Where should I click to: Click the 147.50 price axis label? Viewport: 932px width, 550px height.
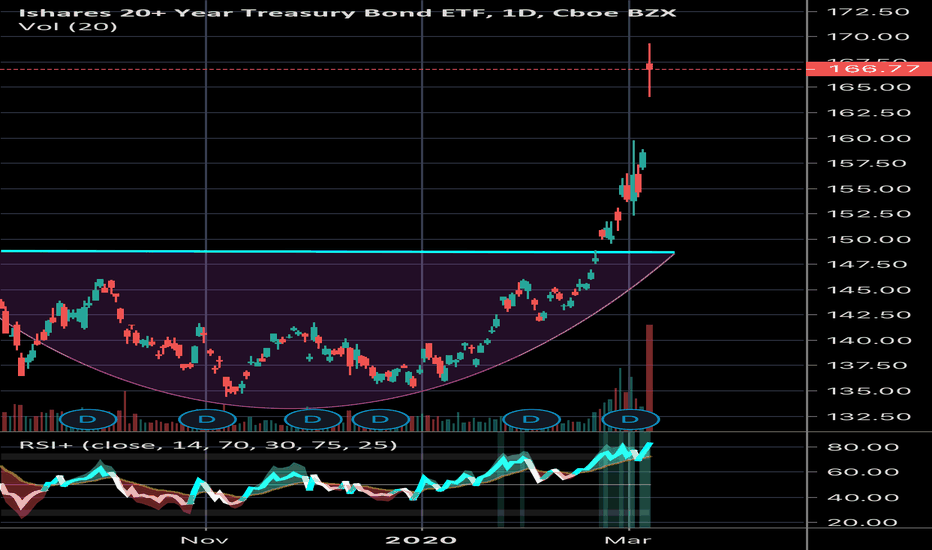point(867,265)
